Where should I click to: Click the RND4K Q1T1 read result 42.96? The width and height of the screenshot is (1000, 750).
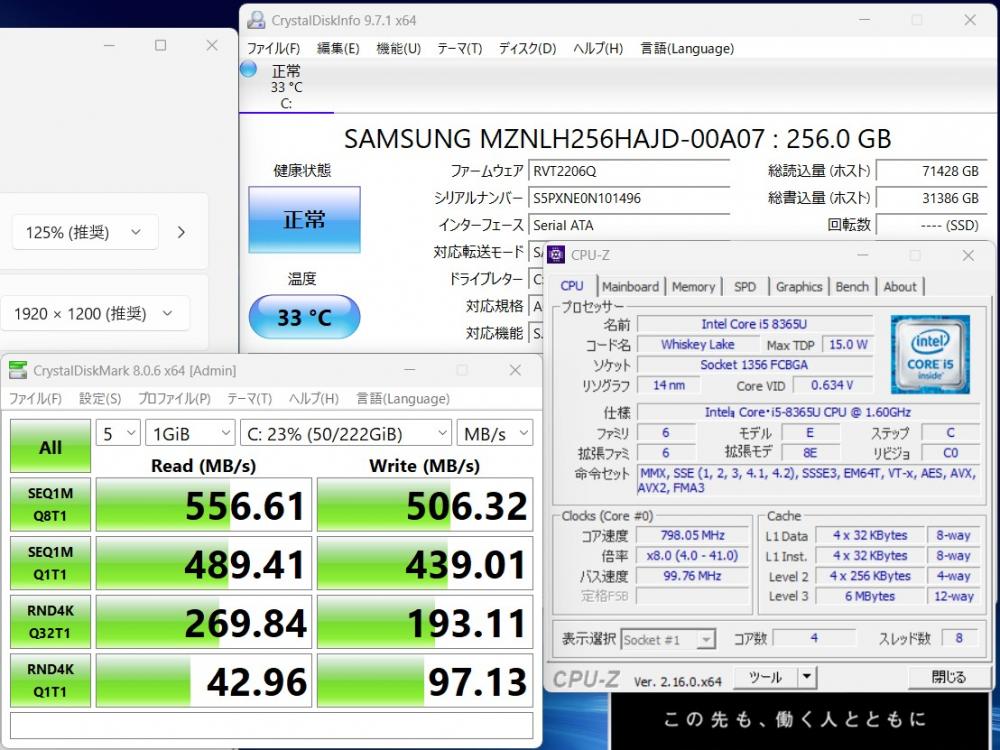[x=203, y=680]
